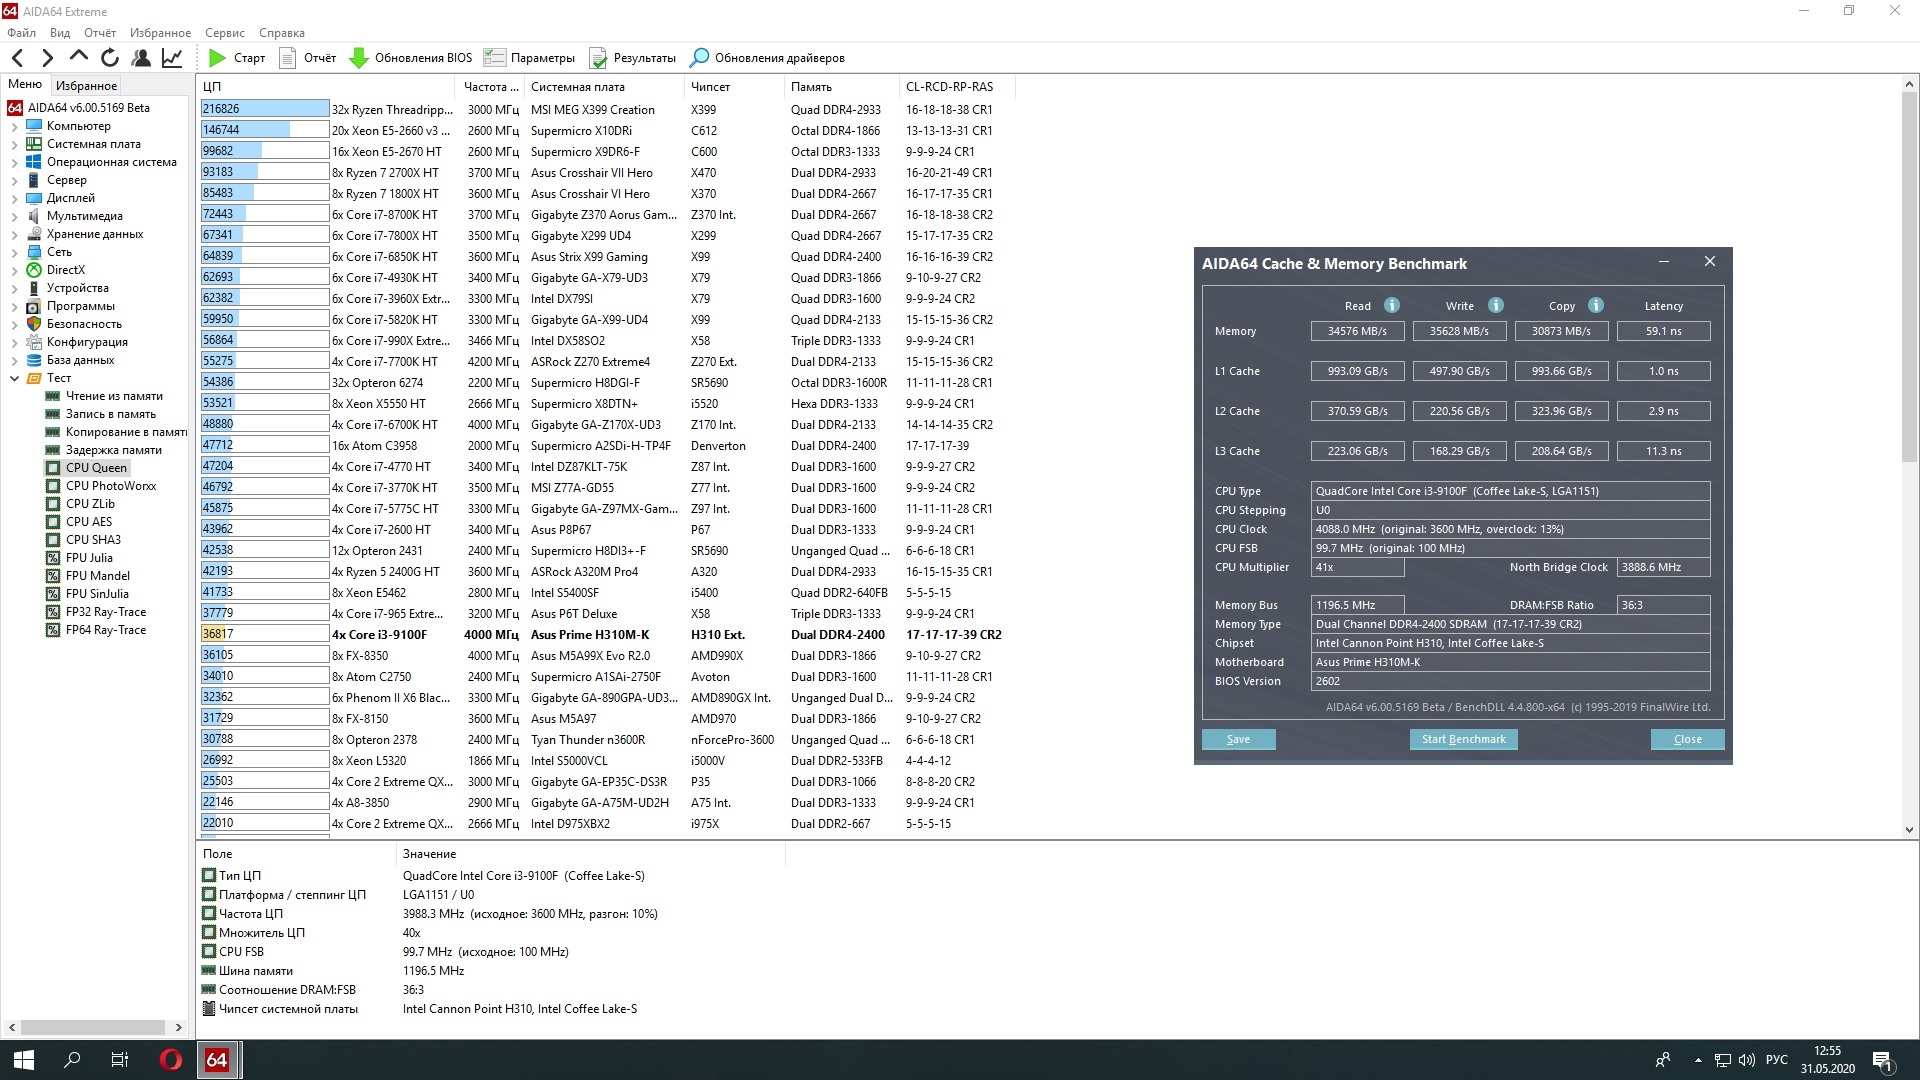Switch to the Избранное tab

[x=86, y=86]
